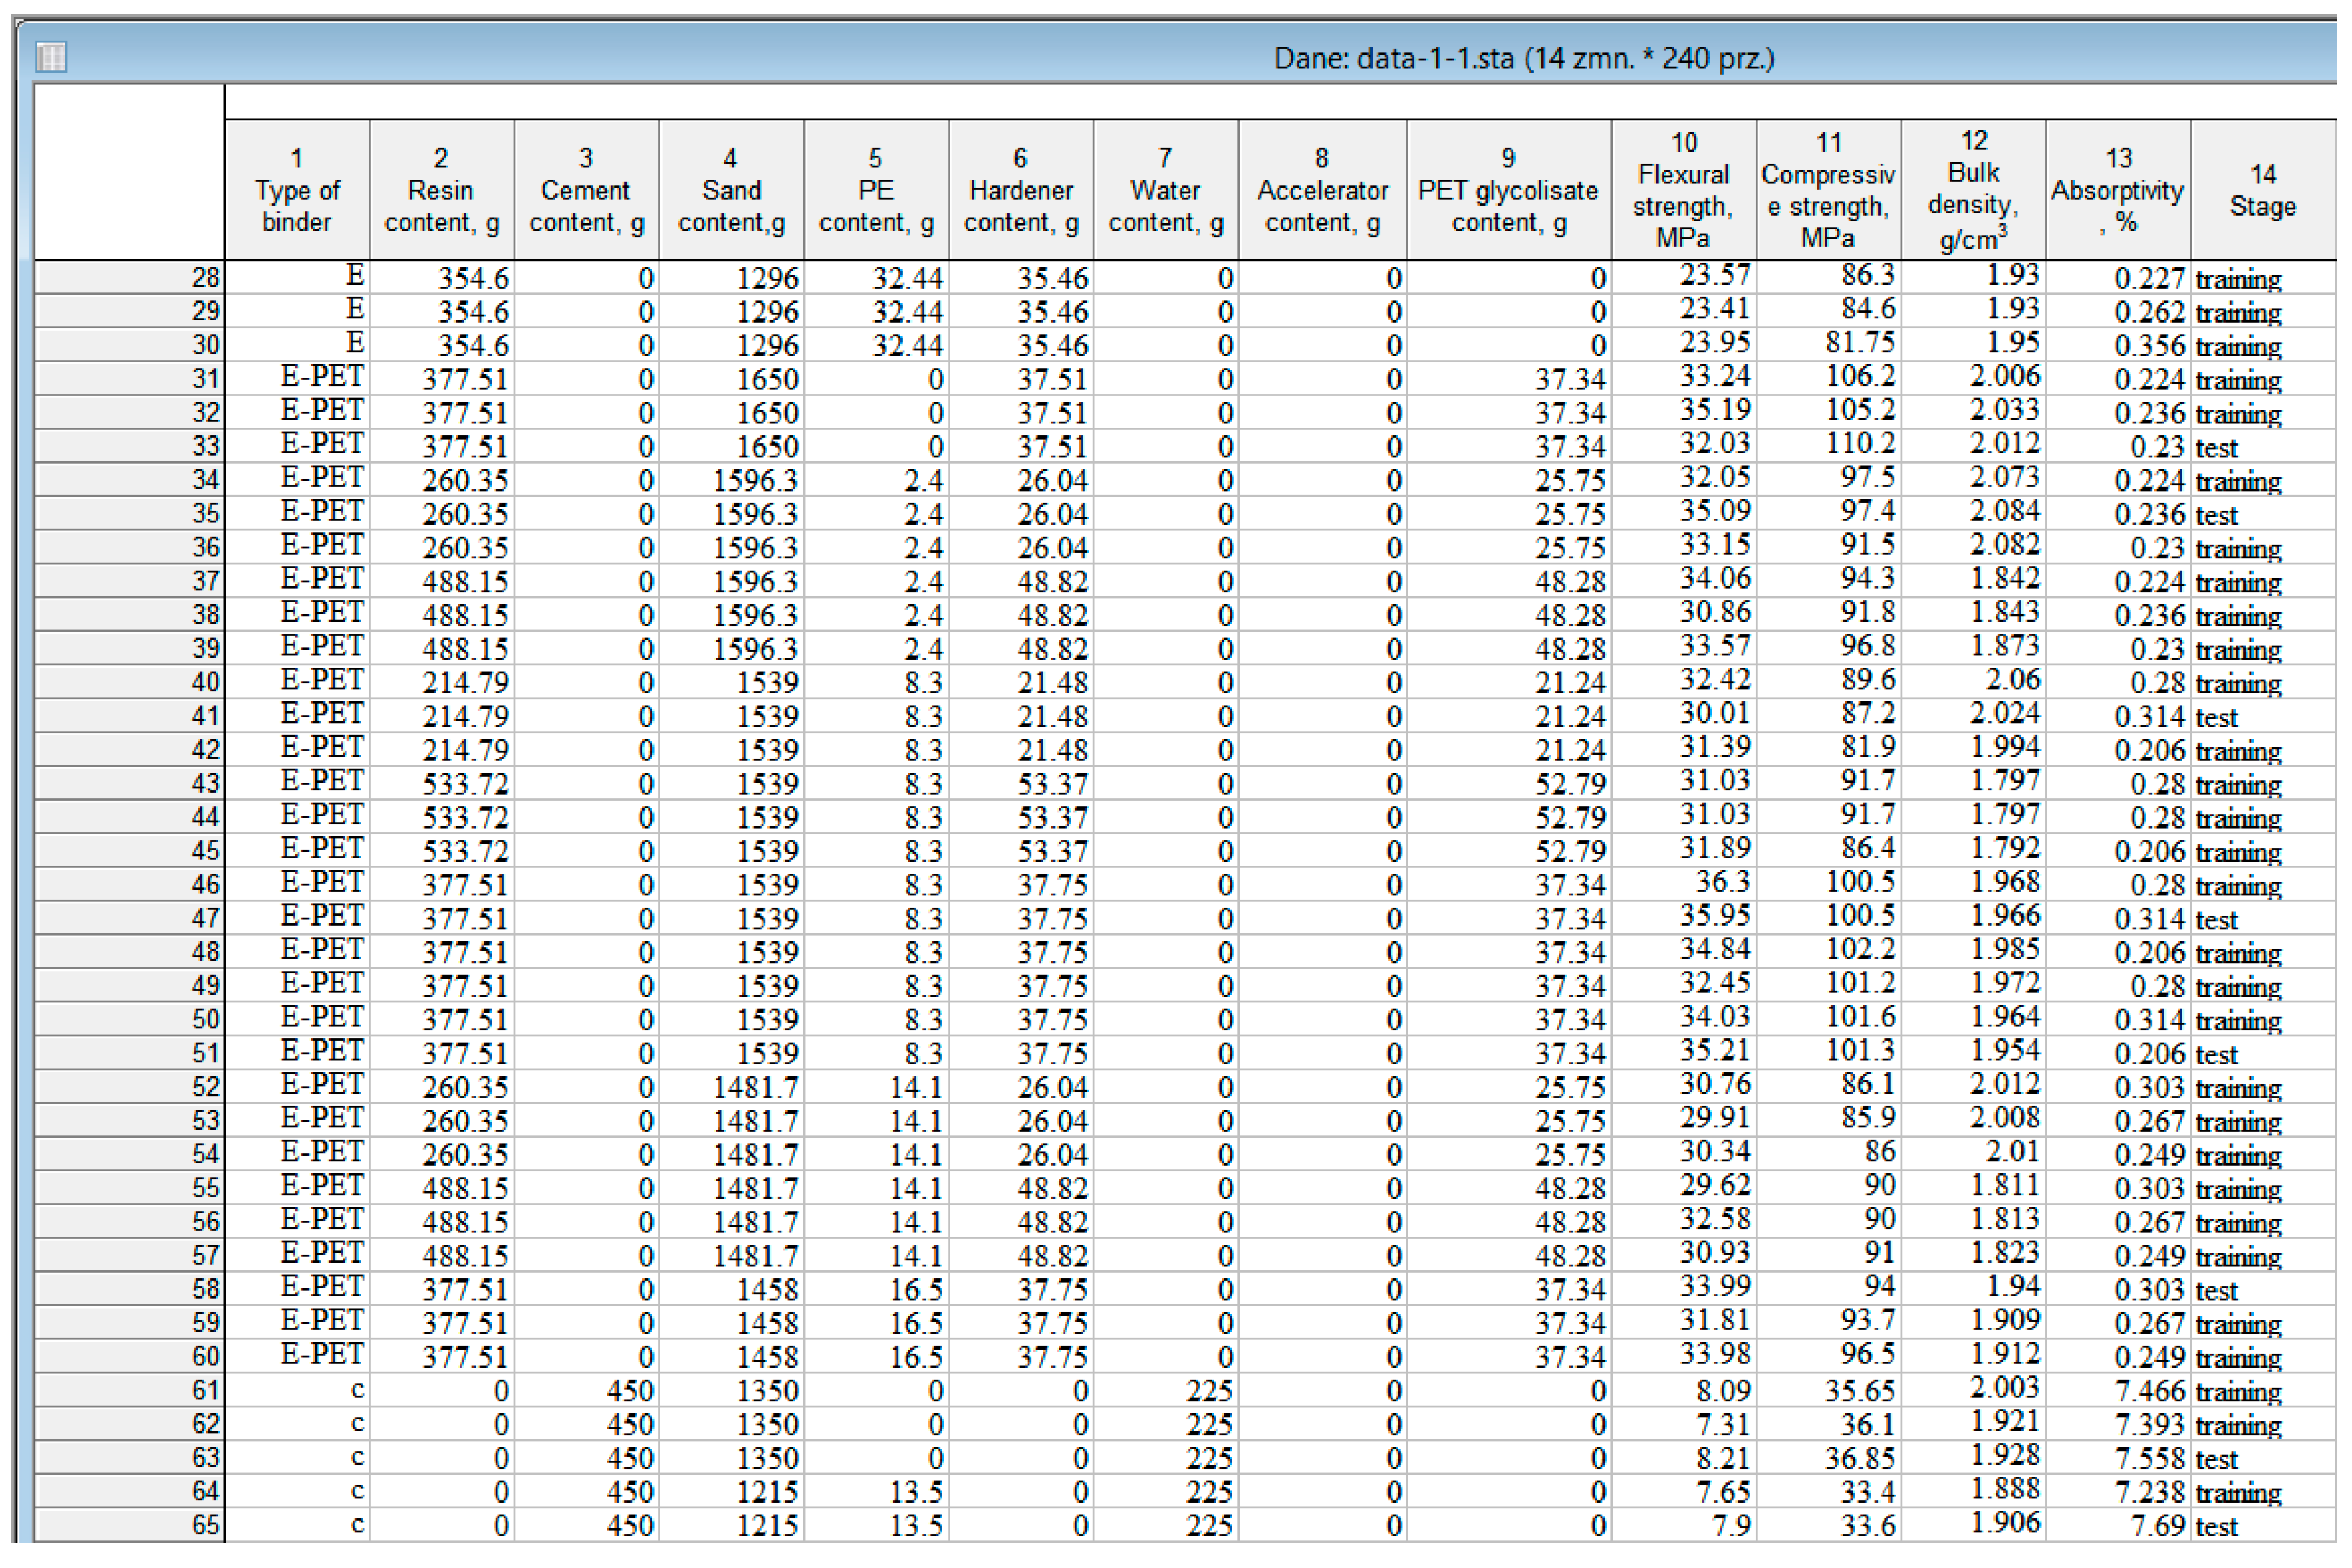
Task: Click the Compressive strength cell in row 33
Action: coord(1828,446)
